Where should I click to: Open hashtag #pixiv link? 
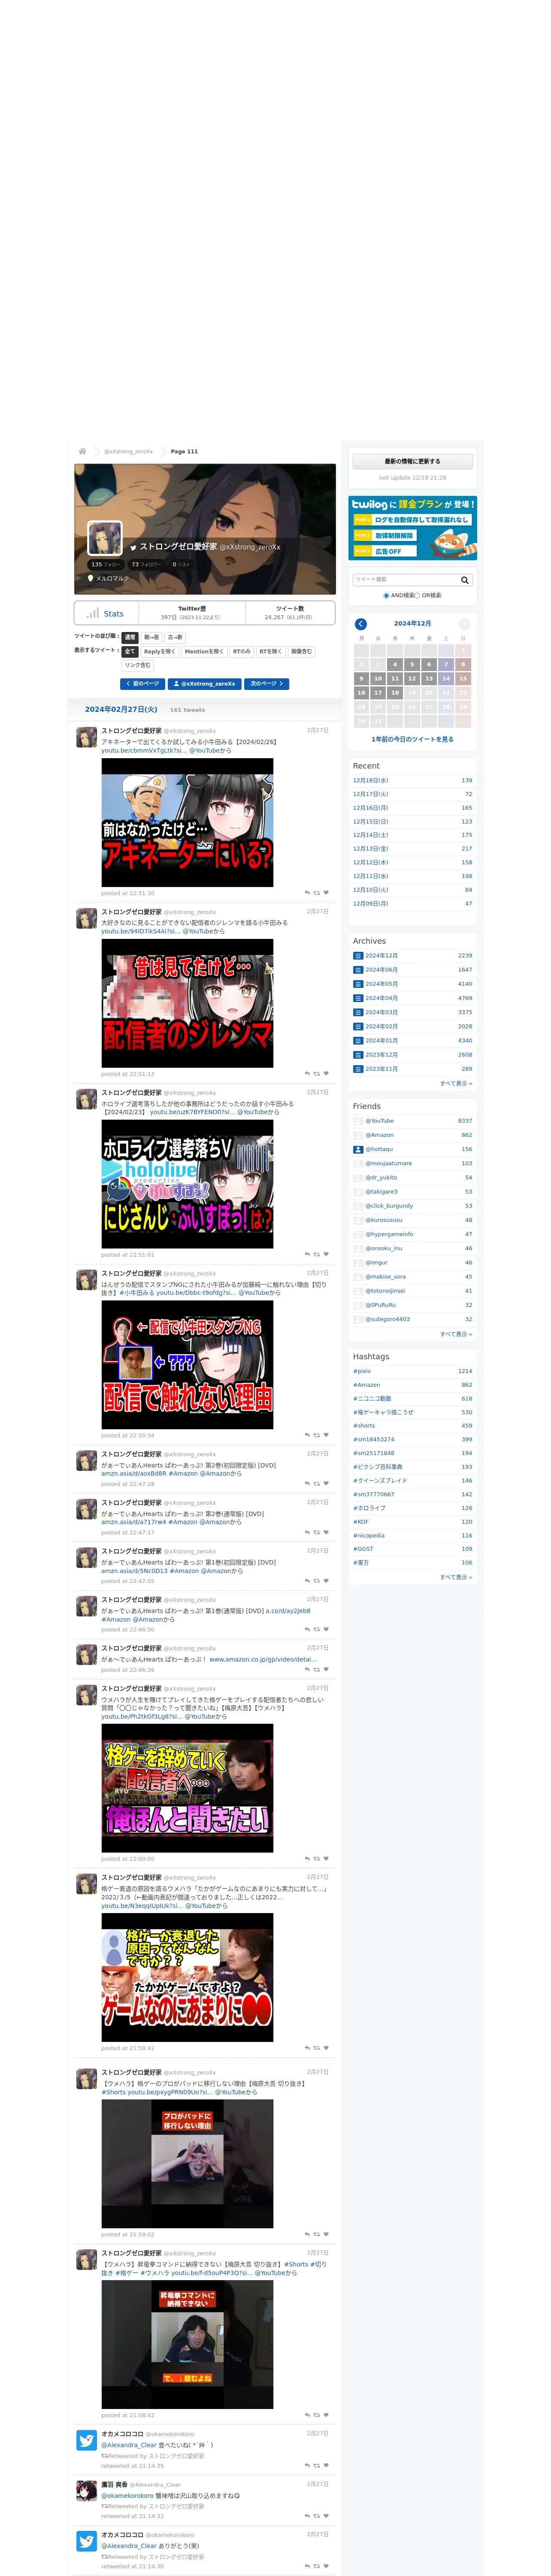click(362, 1371)
